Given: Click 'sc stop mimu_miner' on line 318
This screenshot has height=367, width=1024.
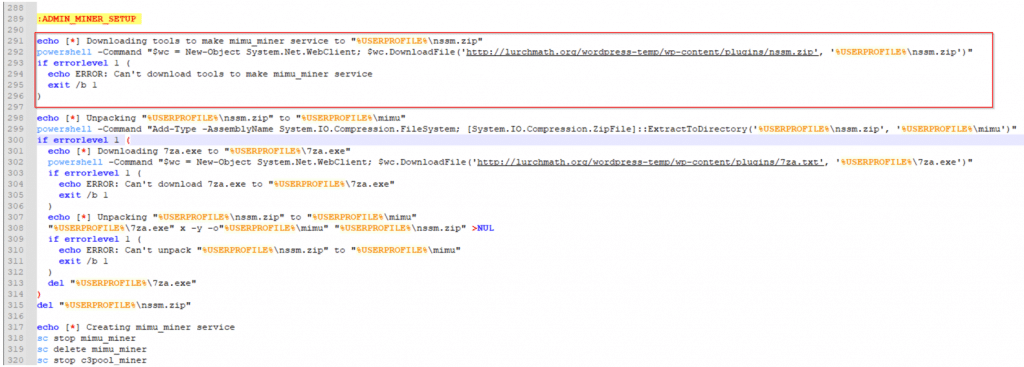Looking at the screenshot, I should point(86,338).
